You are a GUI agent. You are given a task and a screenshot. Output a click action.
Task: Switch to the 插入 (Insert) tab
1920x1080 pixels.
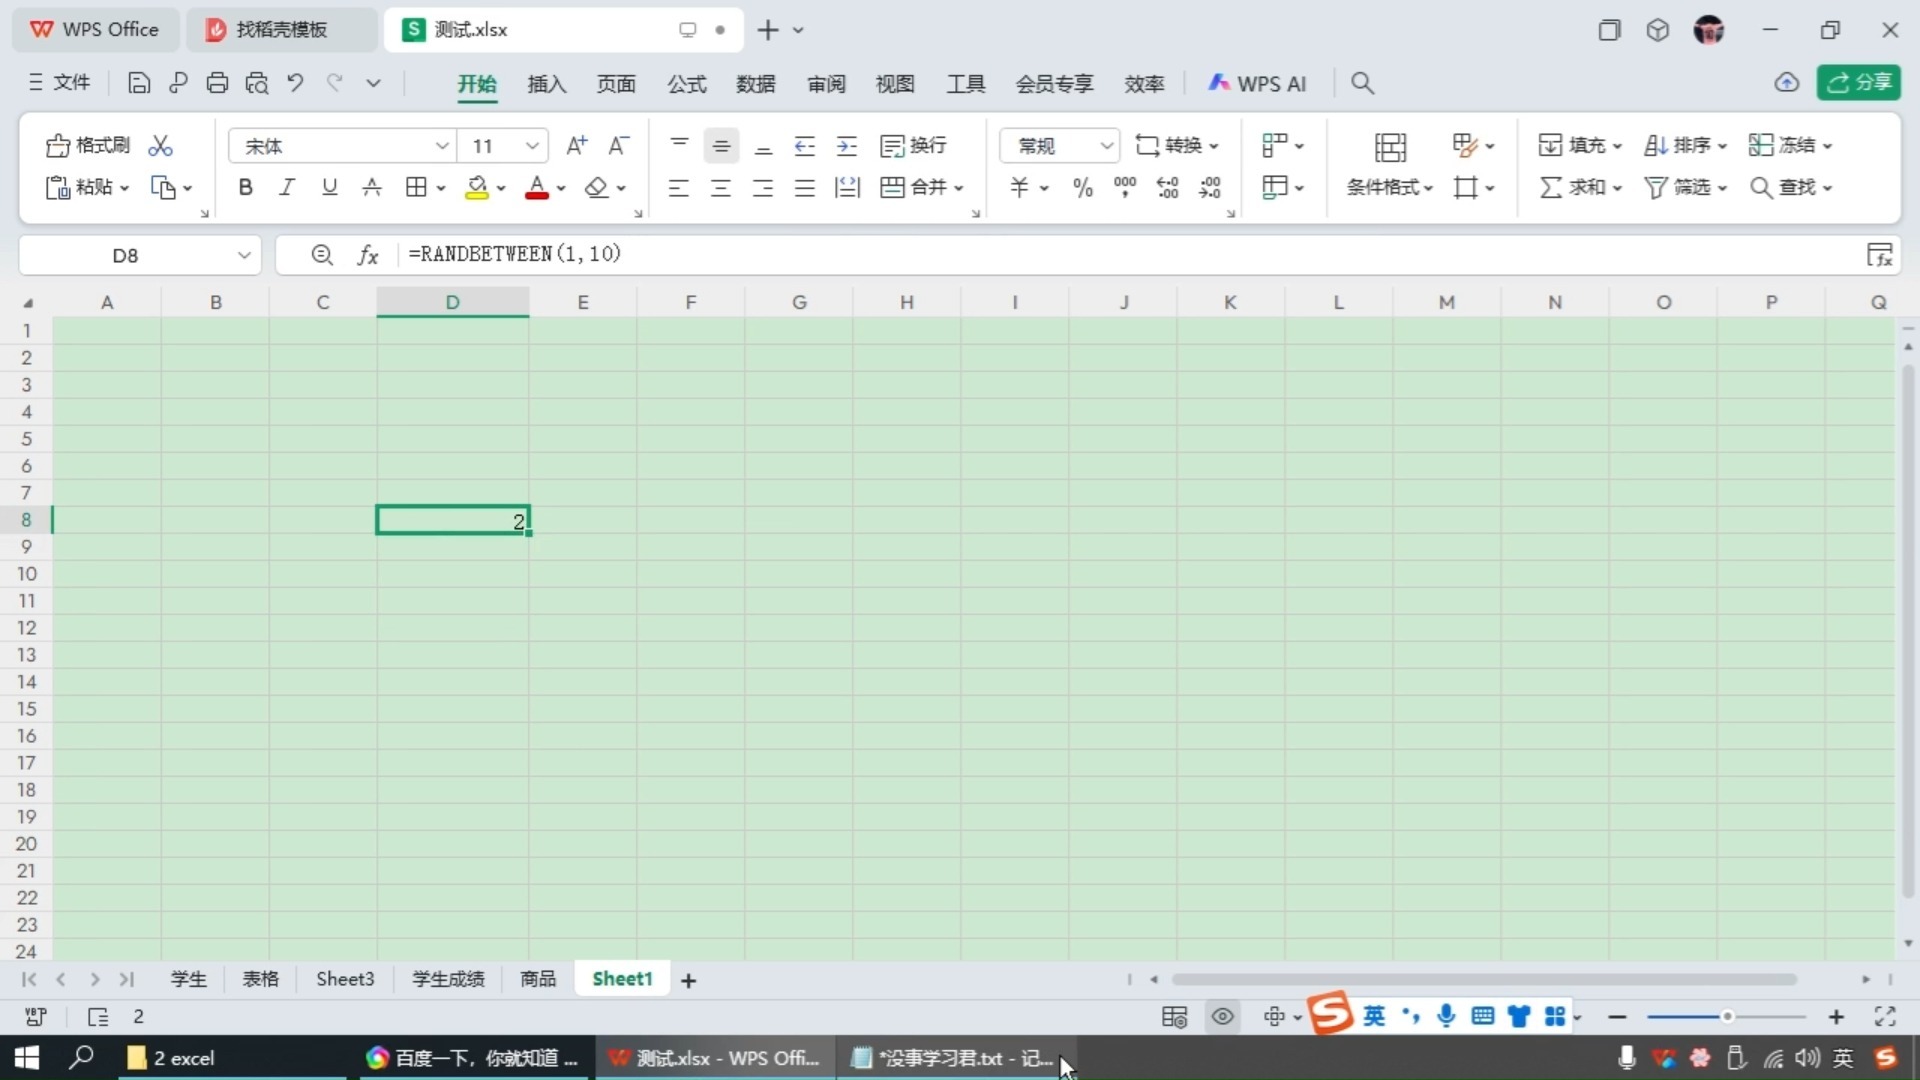point(547,84)
